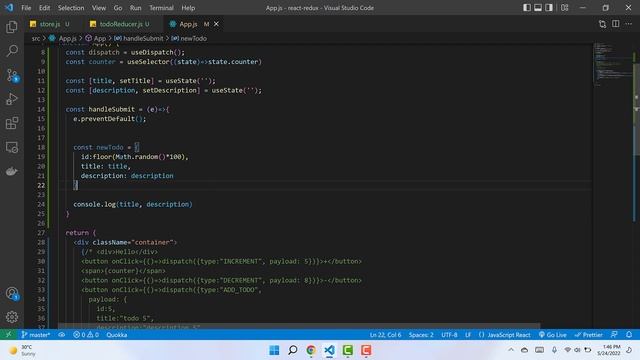Viewport: 640px width, 360px height.
Task: Click the remote window indicator in status bar
Action: click(8, 335)
